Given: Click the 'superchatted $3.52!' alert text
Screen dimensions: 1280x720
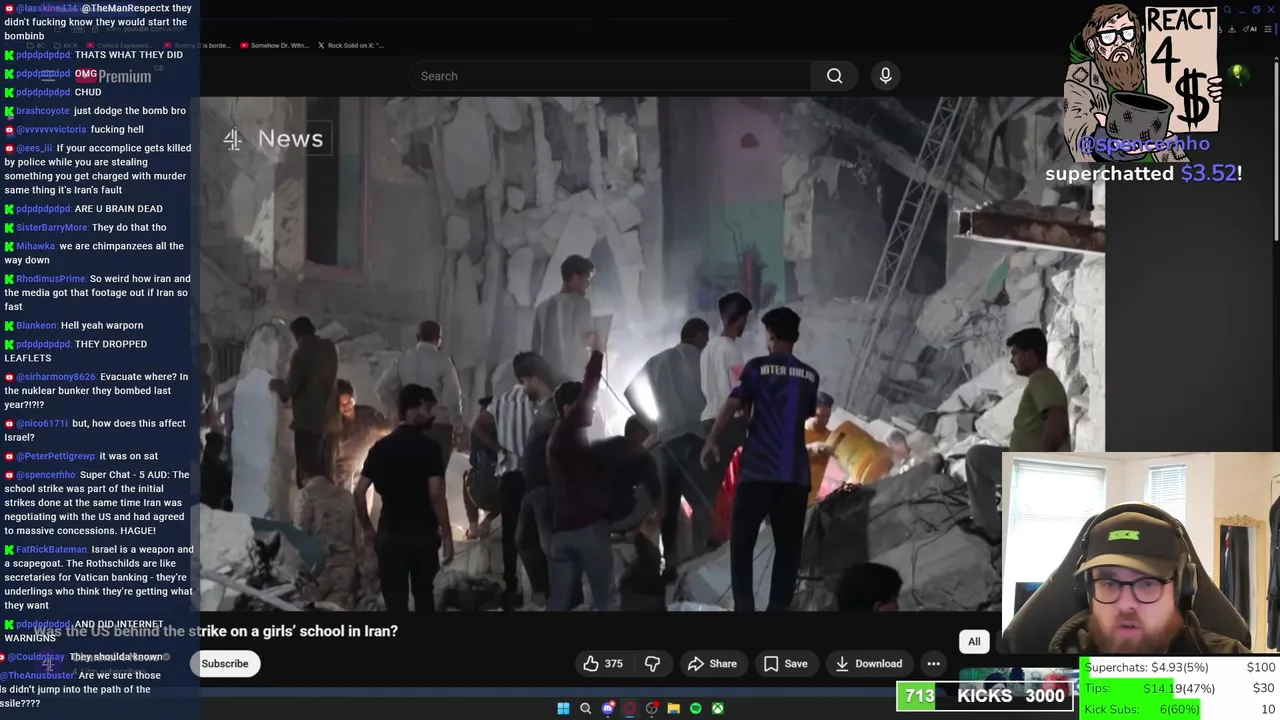Looking at the screenshot, I should [x=1143, y=173].
